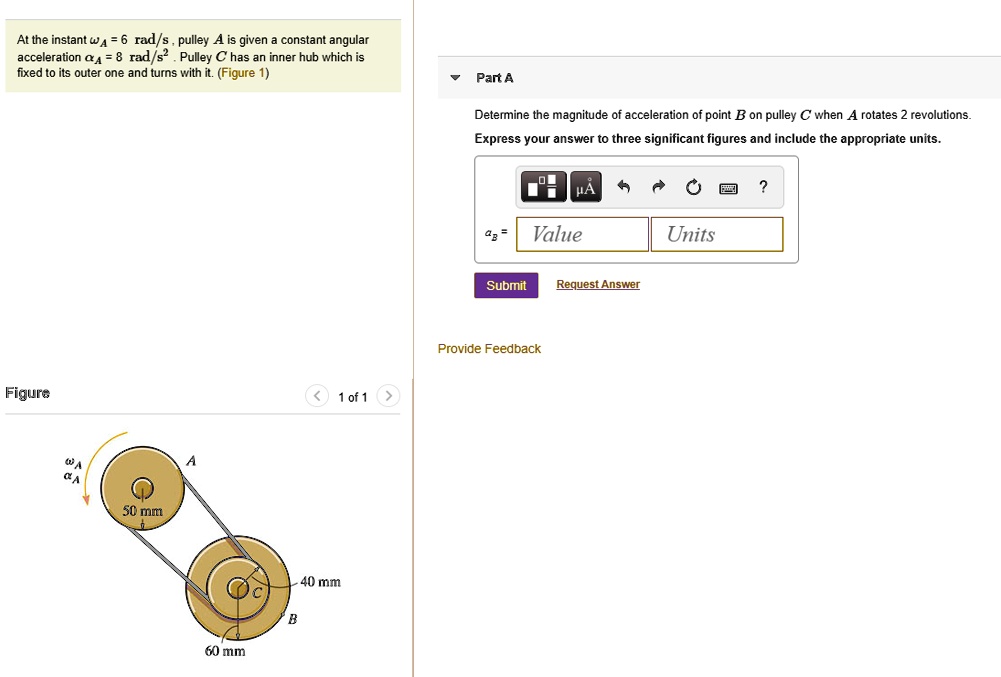Submit the answer for Part A
The image size is (1001, 677).
505,285
